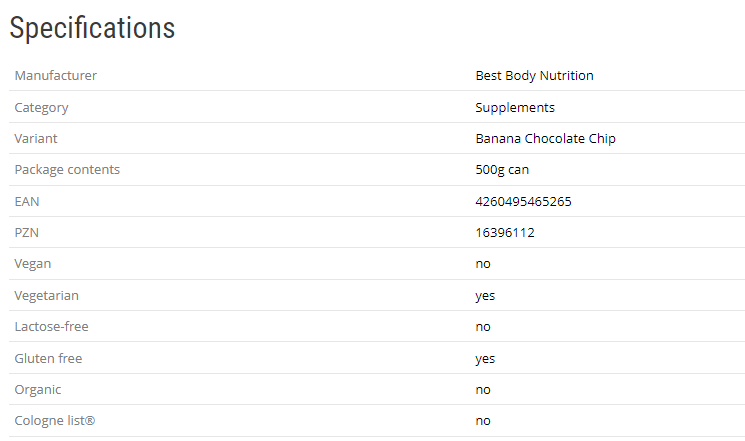The height and width of the screenshot is (441, 745).
Task: Select the 500g can value
Action: [502, 169]
